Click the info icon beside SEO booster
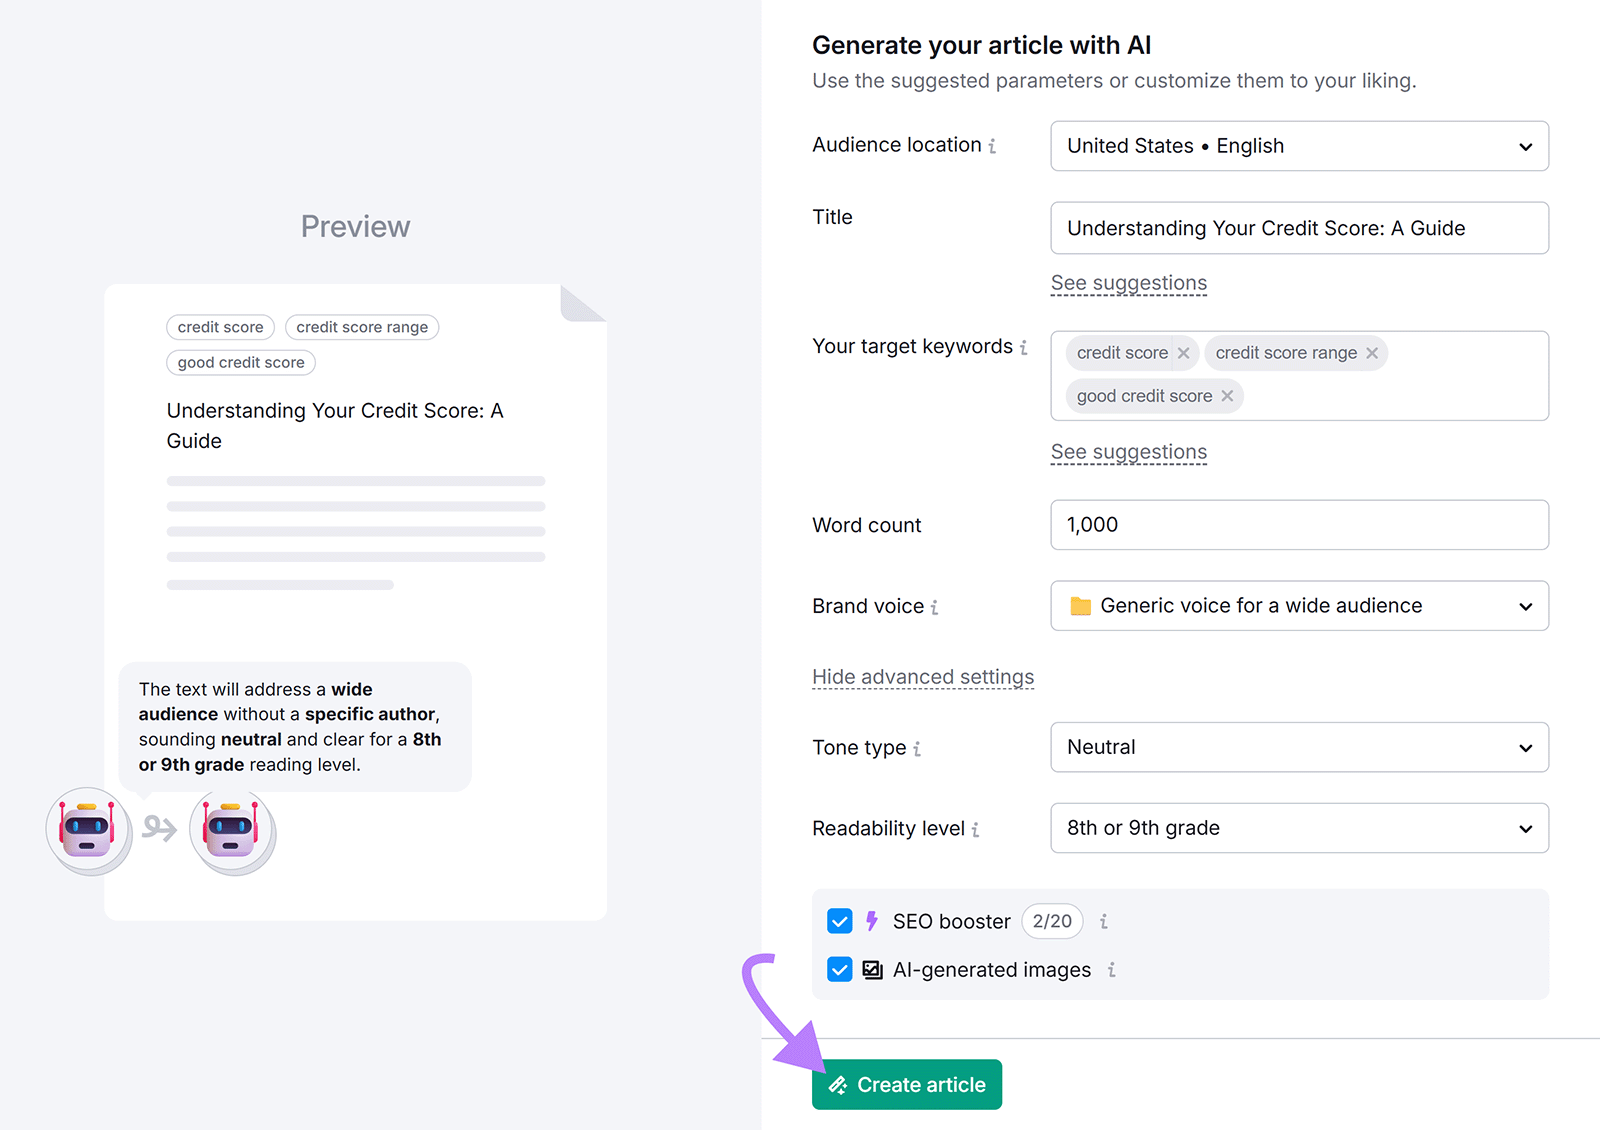The height and width of the screenshot is (1130, 1600). [1103, 921]
